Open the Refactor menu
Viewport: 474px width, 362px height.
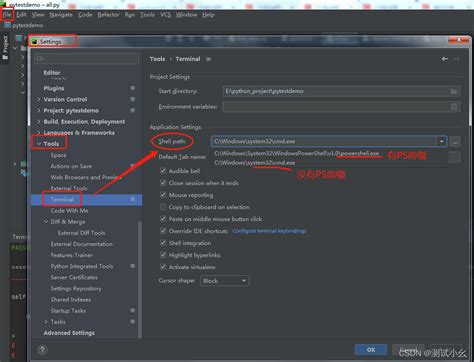(108, 15)
